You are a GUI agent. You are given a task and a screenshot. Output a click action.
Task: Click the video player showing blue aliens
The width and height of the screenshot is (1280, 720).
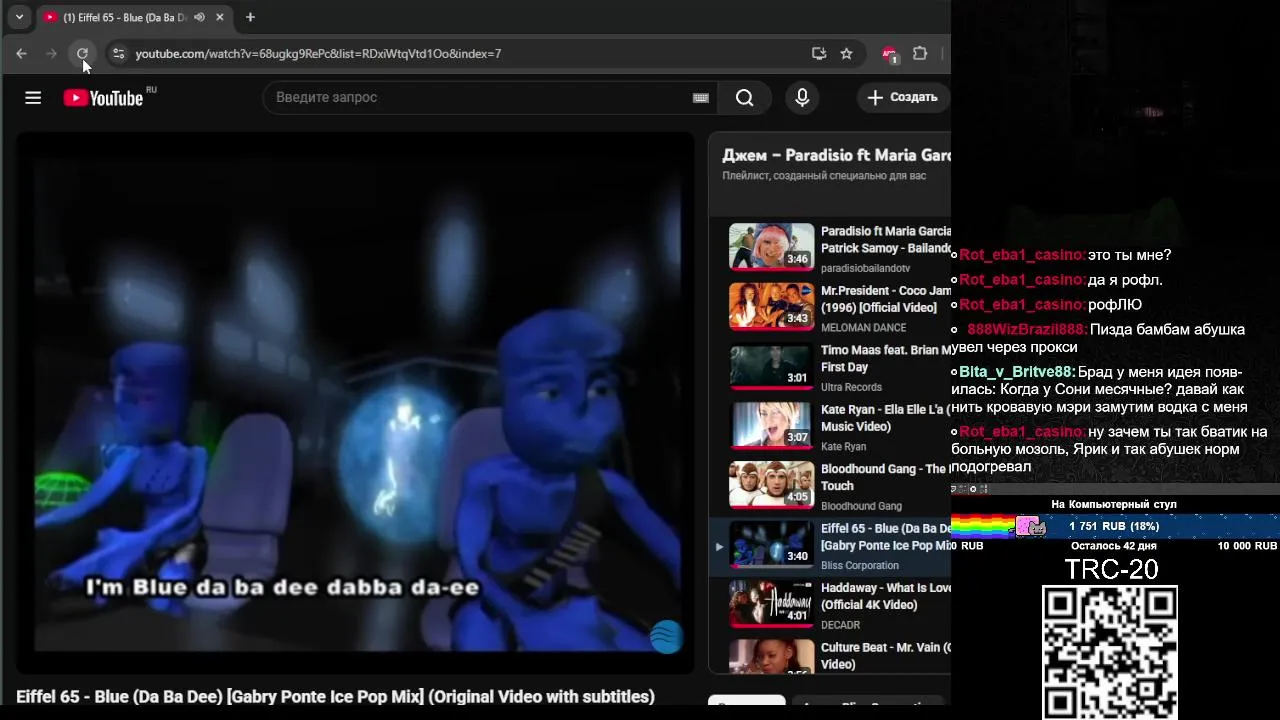tap(355, 402)
